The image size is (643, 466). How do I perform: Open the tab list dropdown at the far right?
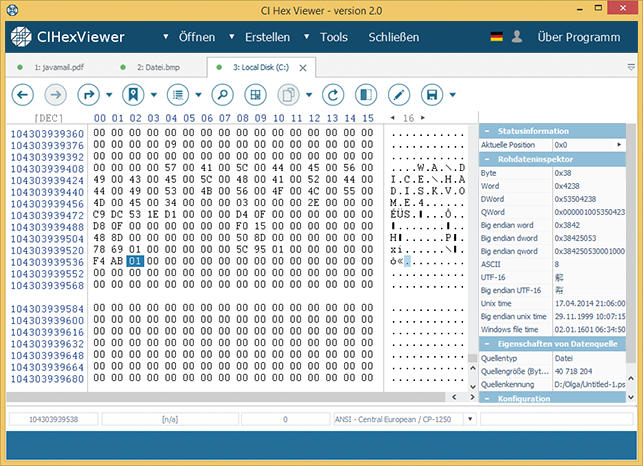[631, 67]
